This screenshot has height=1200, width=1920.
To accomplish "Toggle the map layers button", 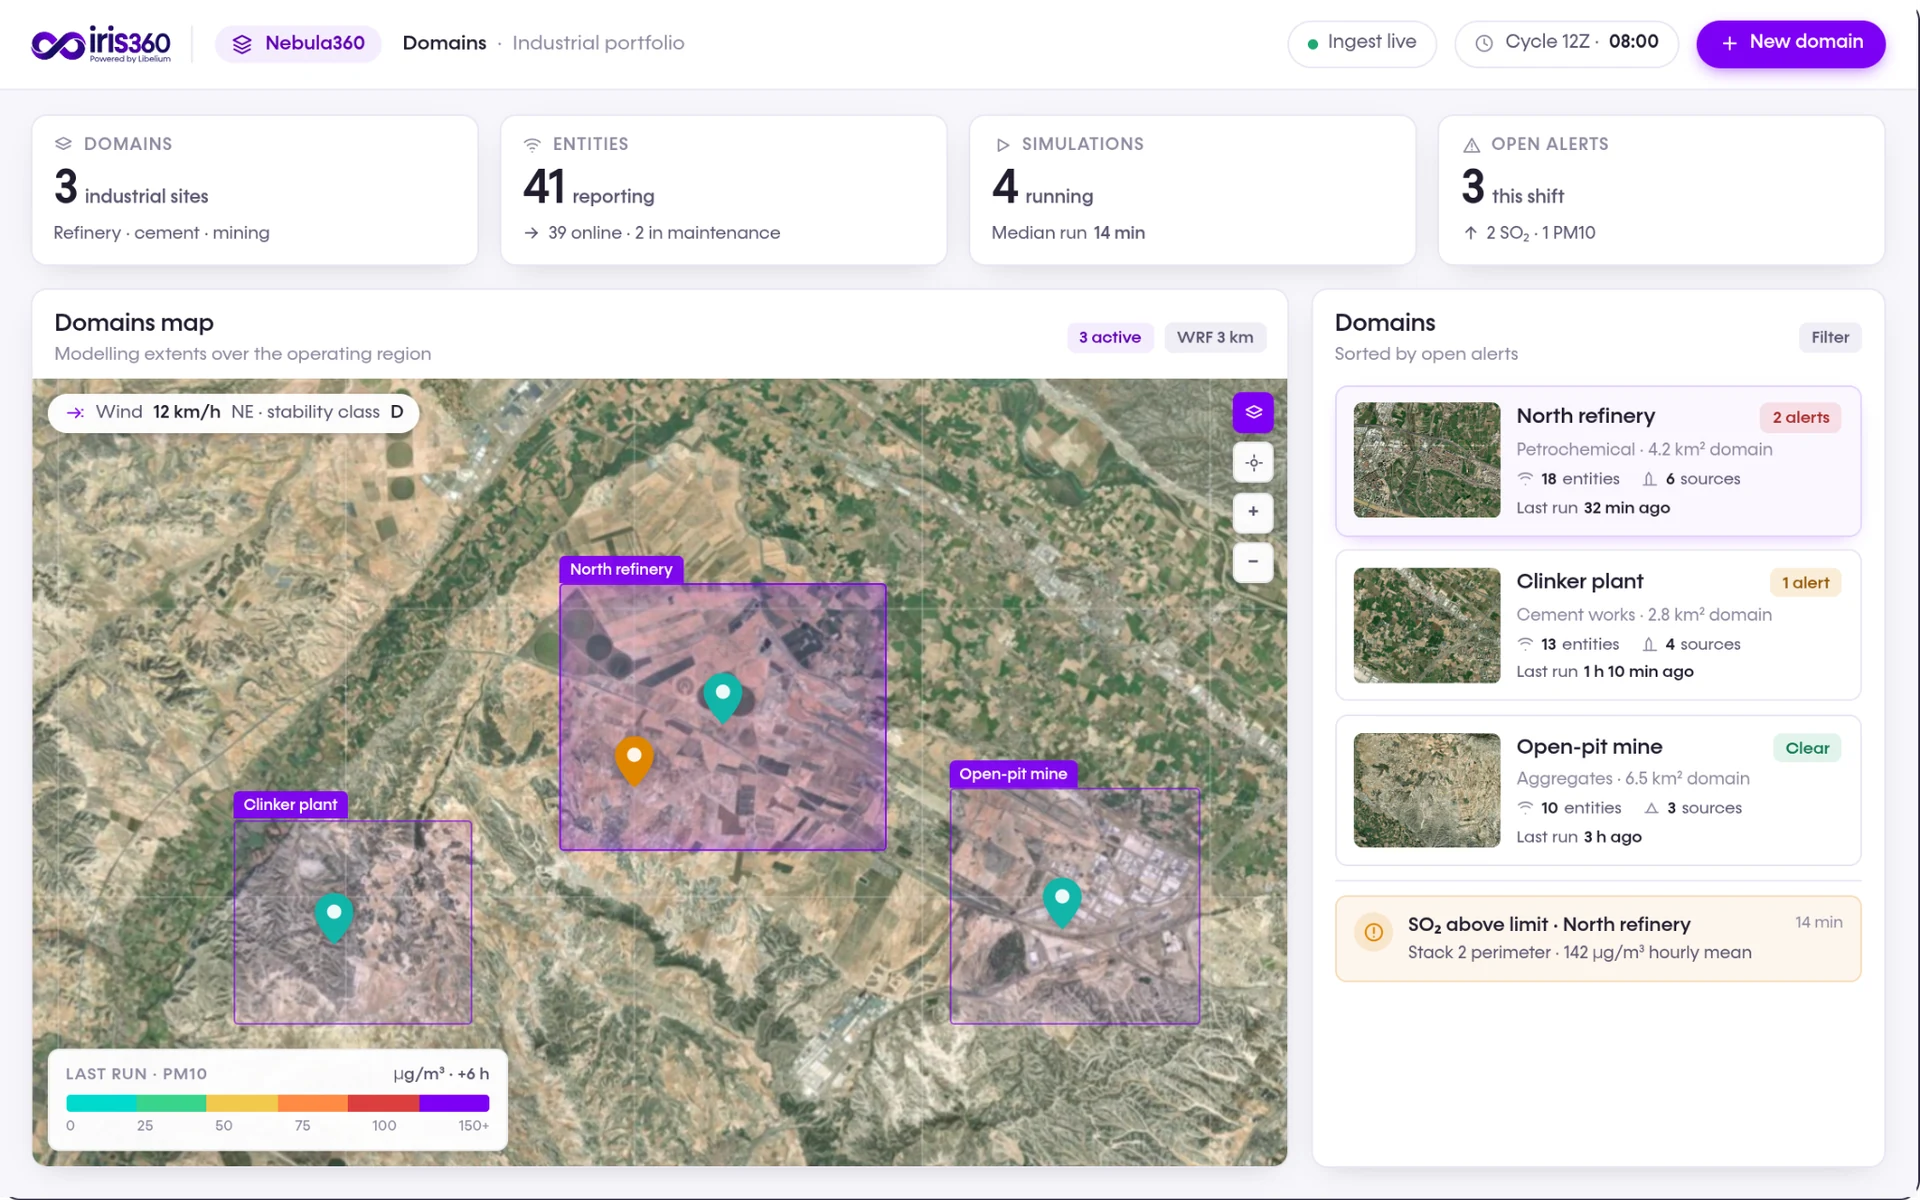I will point(1252,412).
